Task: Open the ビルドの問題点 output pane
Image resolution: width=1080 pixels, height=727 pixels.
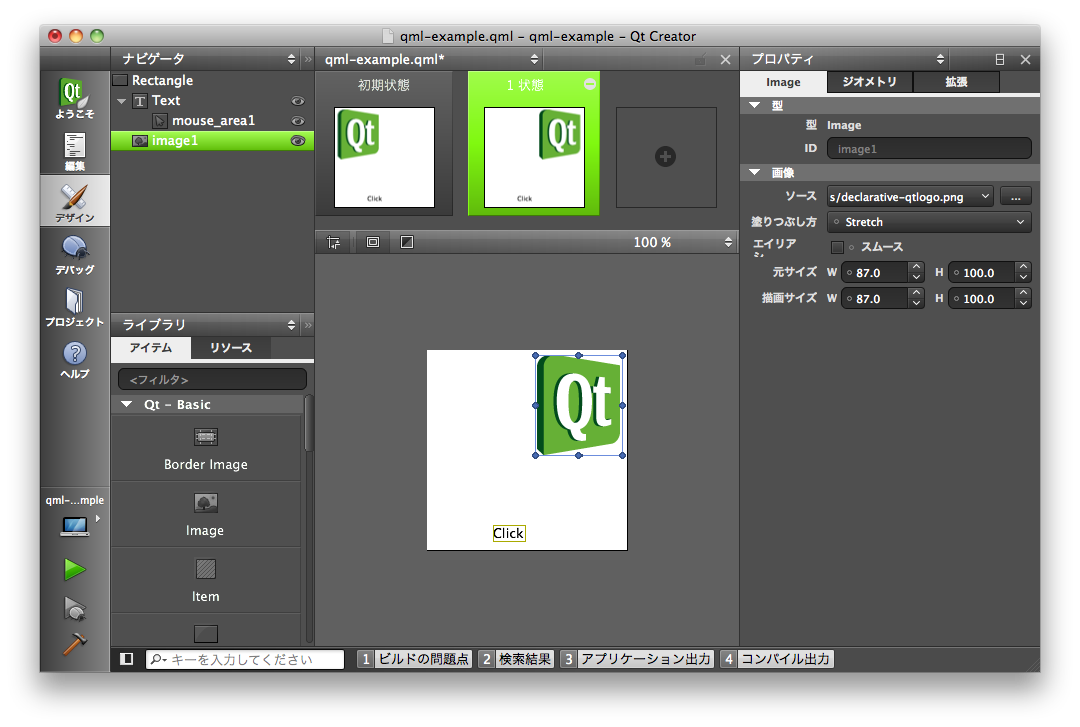Action: (414, 659)
